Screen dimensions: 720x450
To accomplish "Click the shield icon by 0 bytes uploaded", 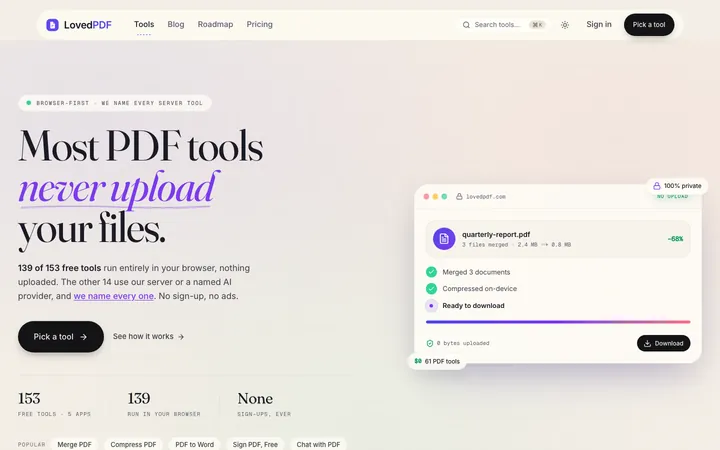I will 430,343.
